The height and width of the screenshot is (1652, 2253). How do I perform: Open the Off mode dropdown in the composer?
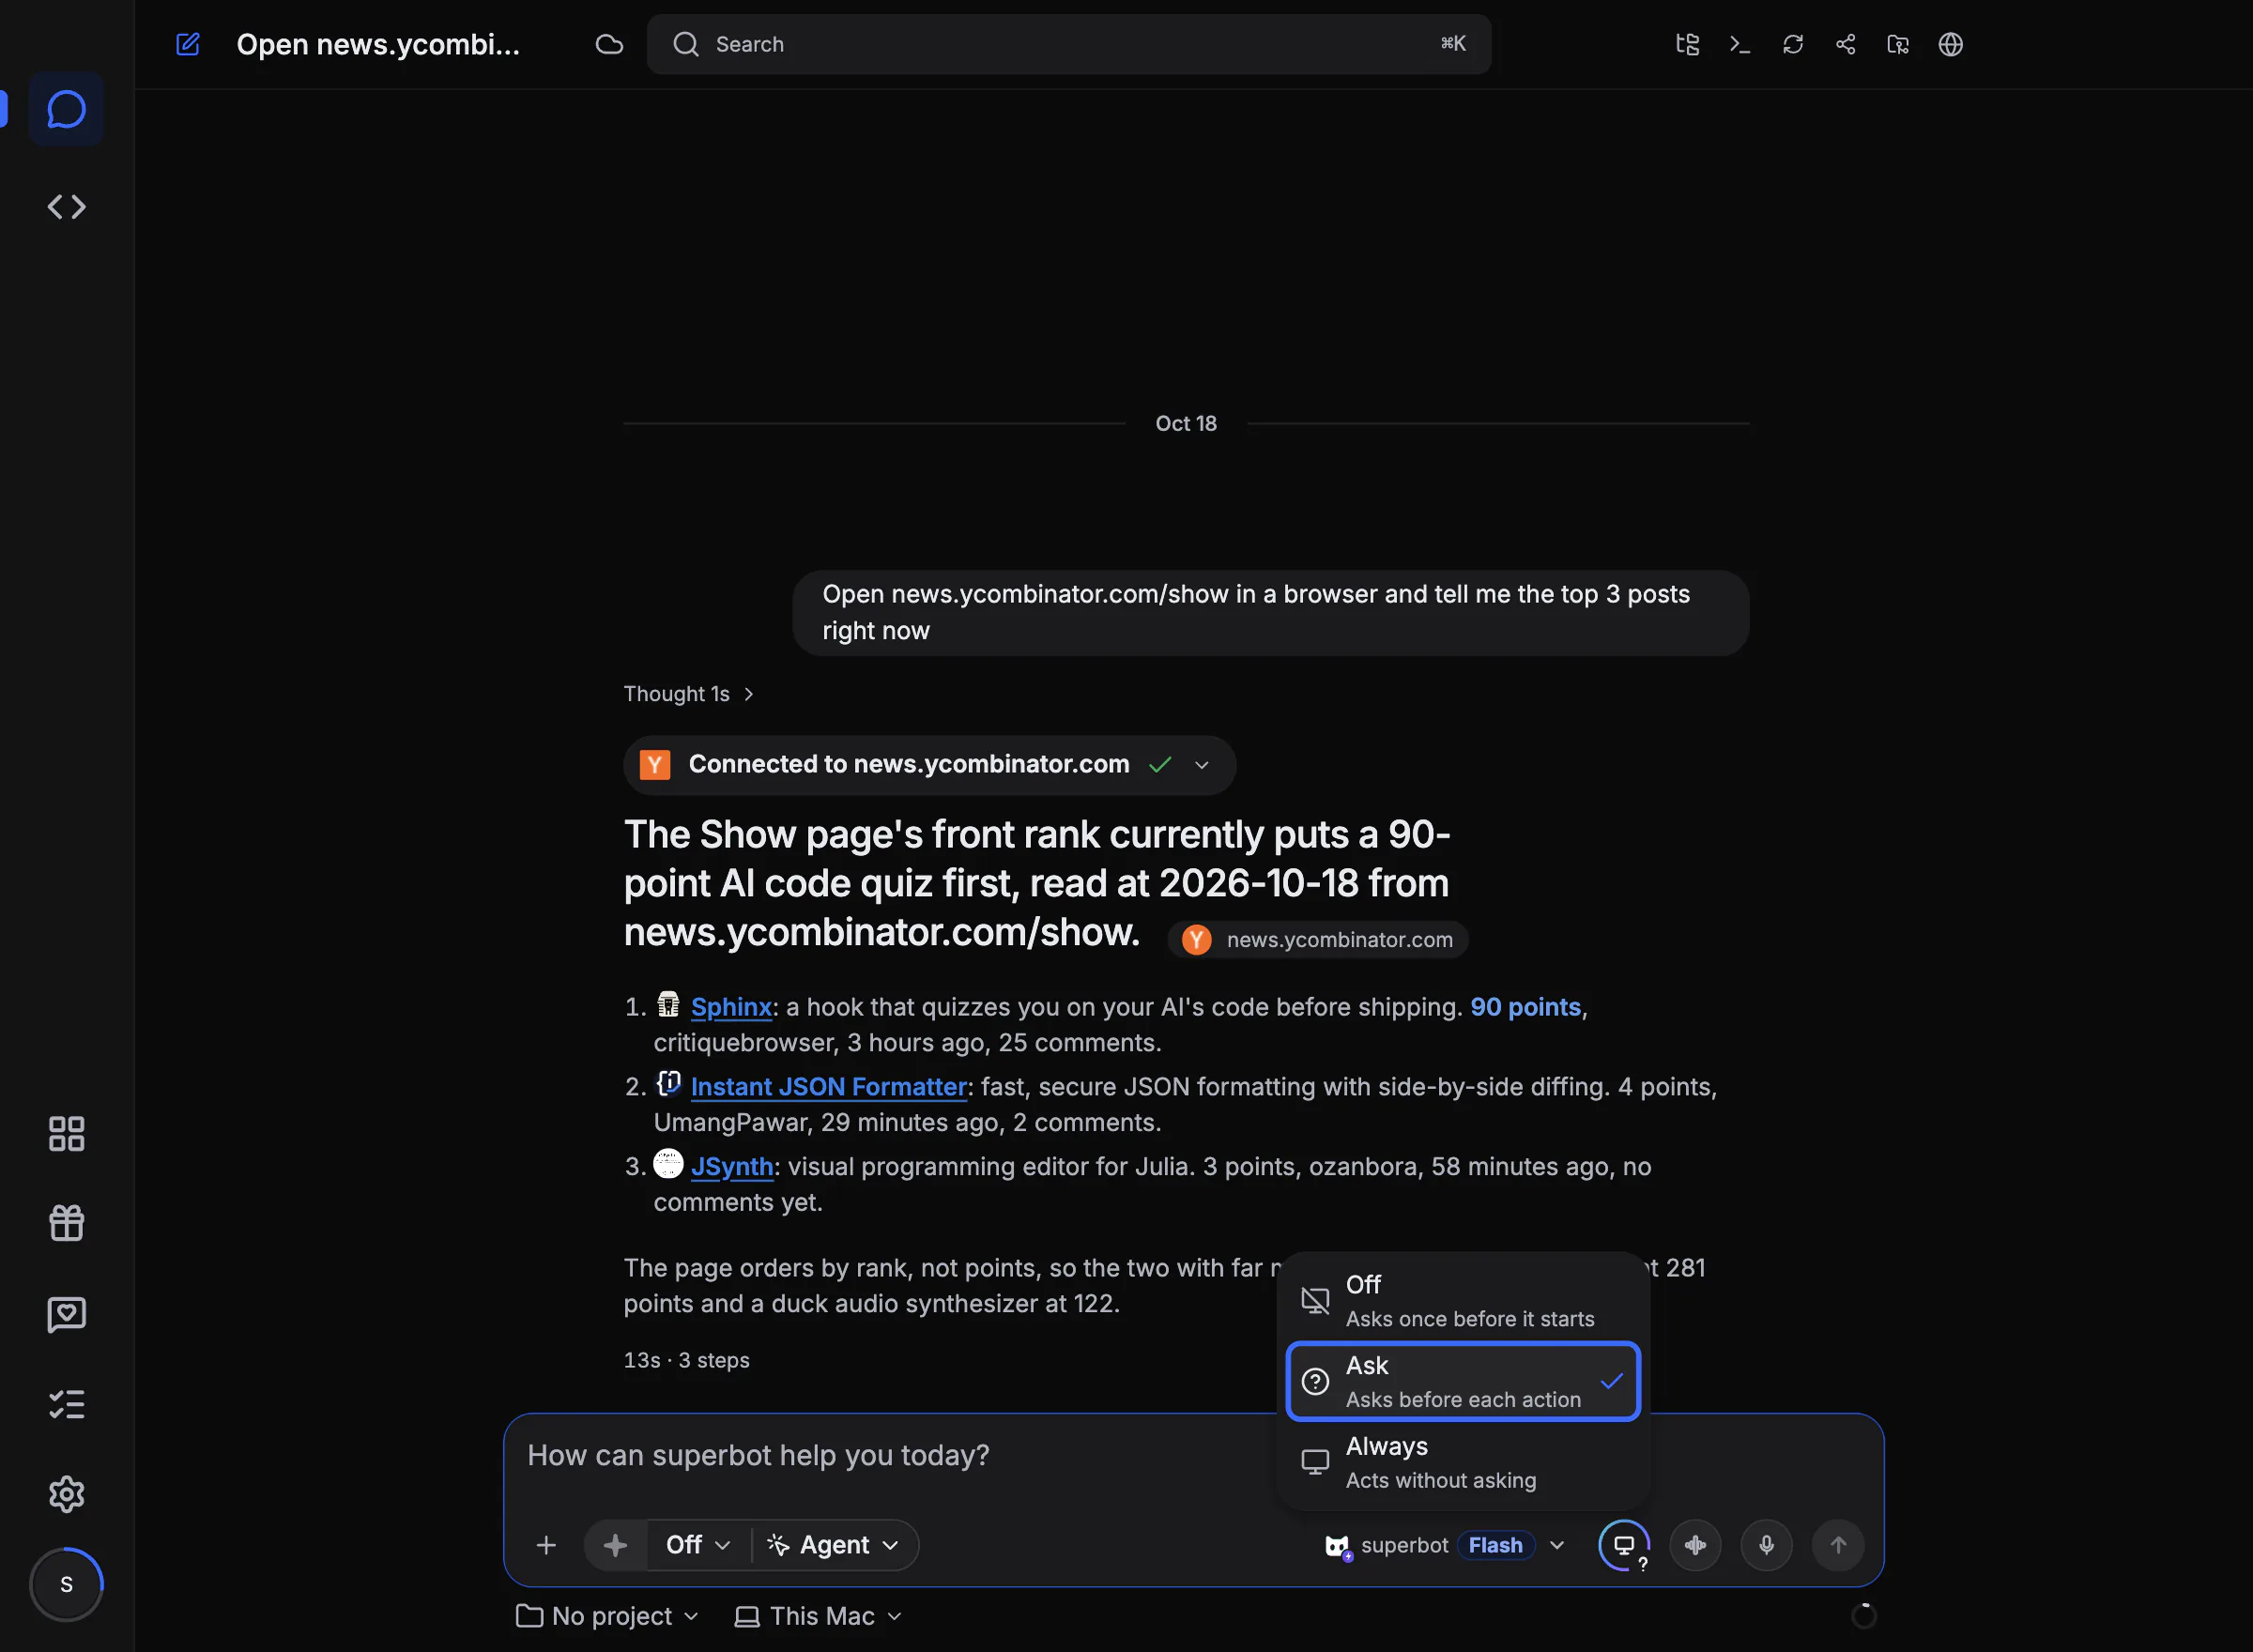coord(698,1545)
